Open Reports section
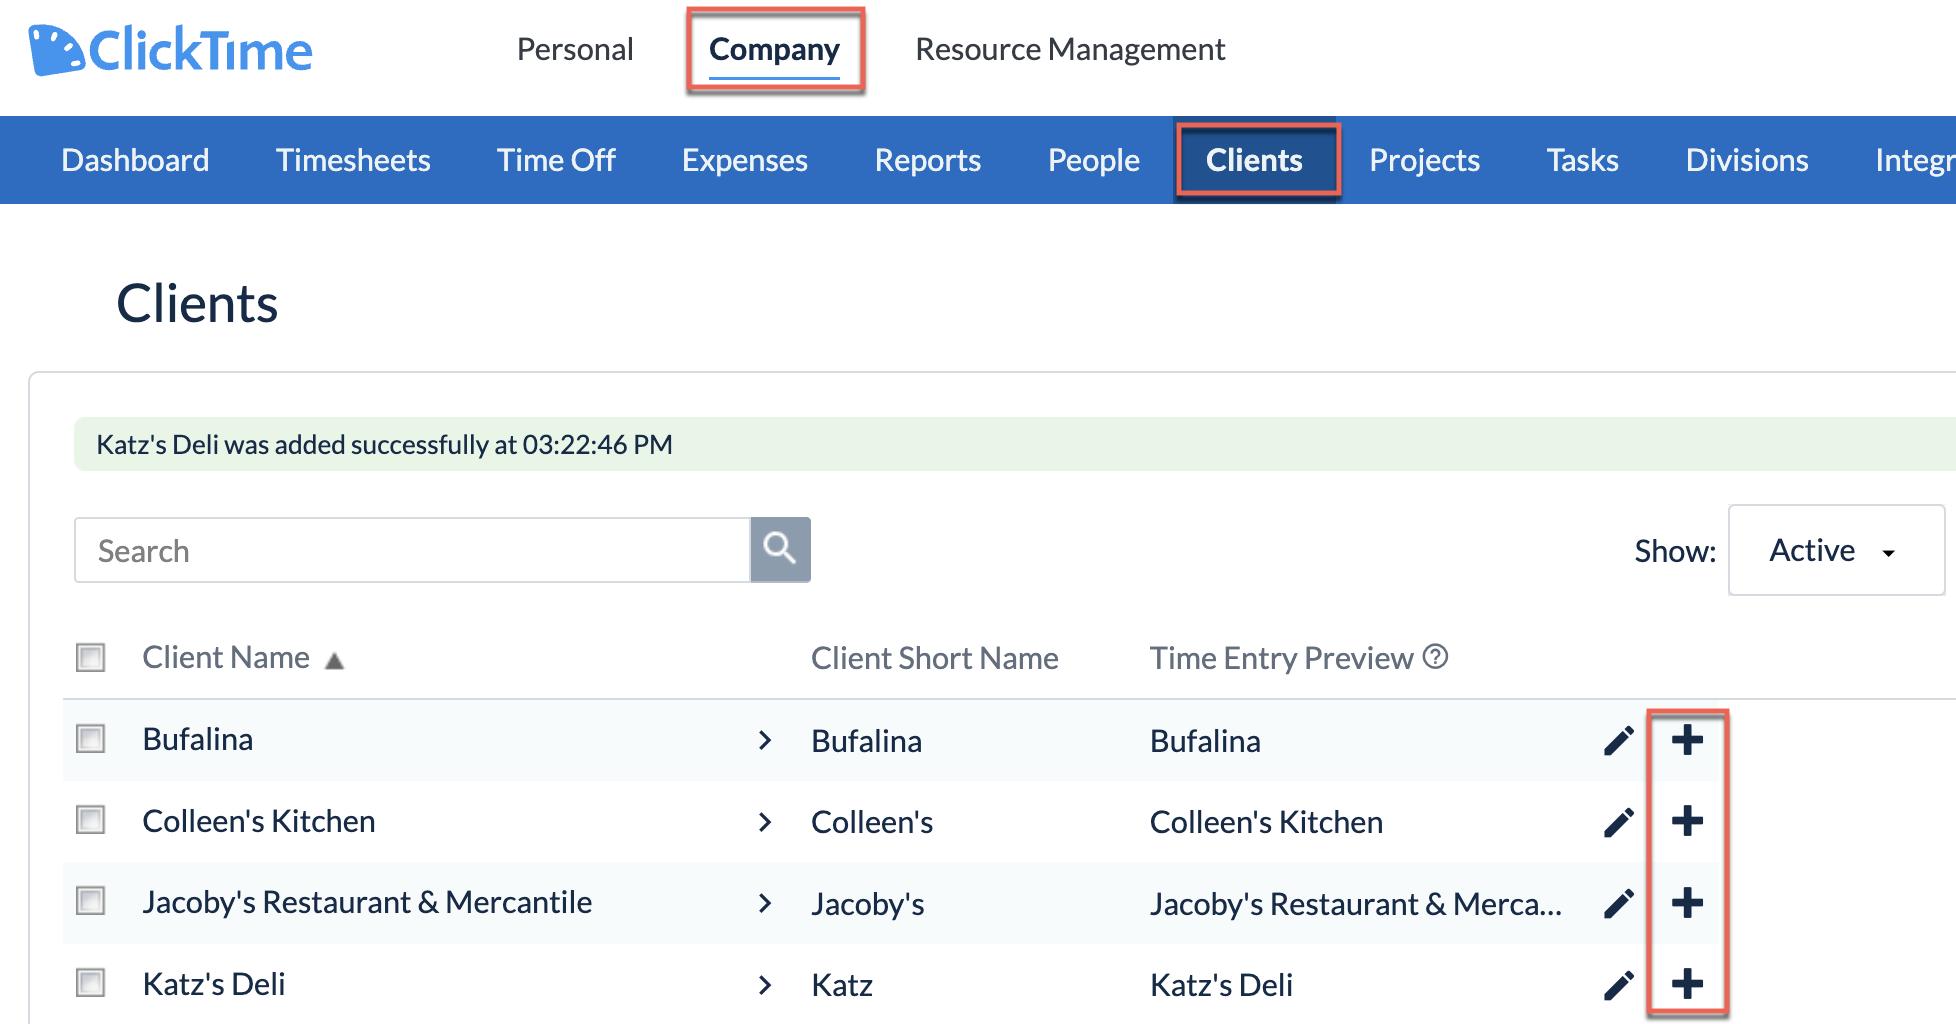The width and height of the screenshot is (1956, 1024). pyautogui.click(x=928, y=160)
